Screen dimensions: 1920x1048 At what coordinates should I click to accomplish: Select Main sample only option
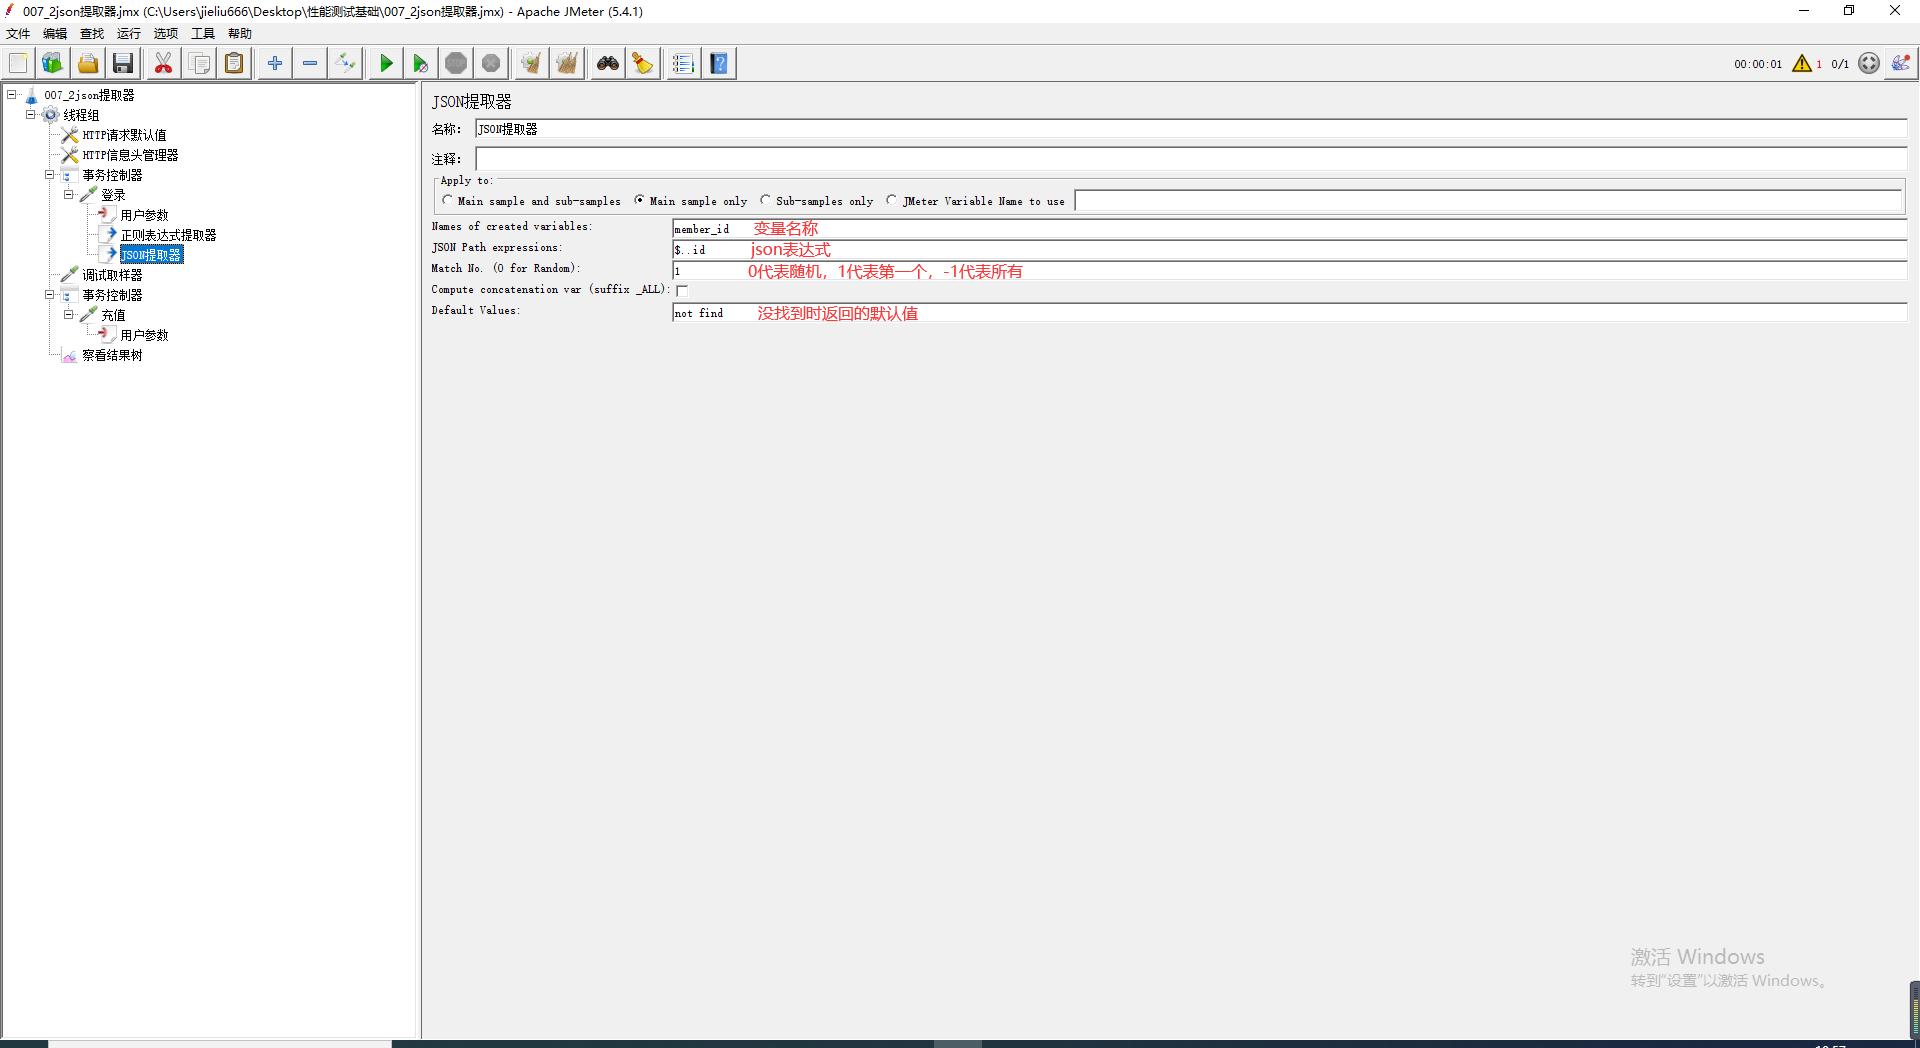[690, 201]
